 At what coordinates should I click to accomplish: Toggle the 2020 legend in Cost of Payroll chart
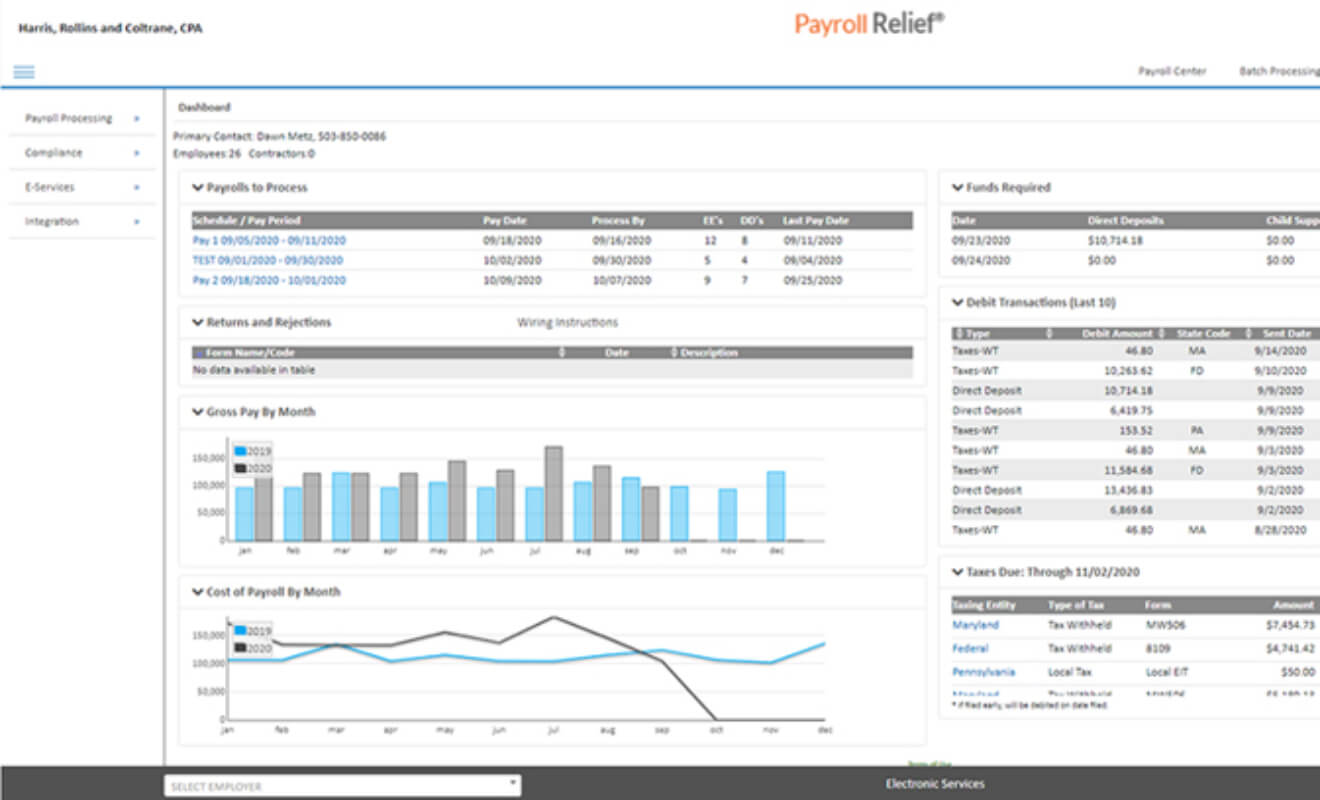tap(252, 647)
